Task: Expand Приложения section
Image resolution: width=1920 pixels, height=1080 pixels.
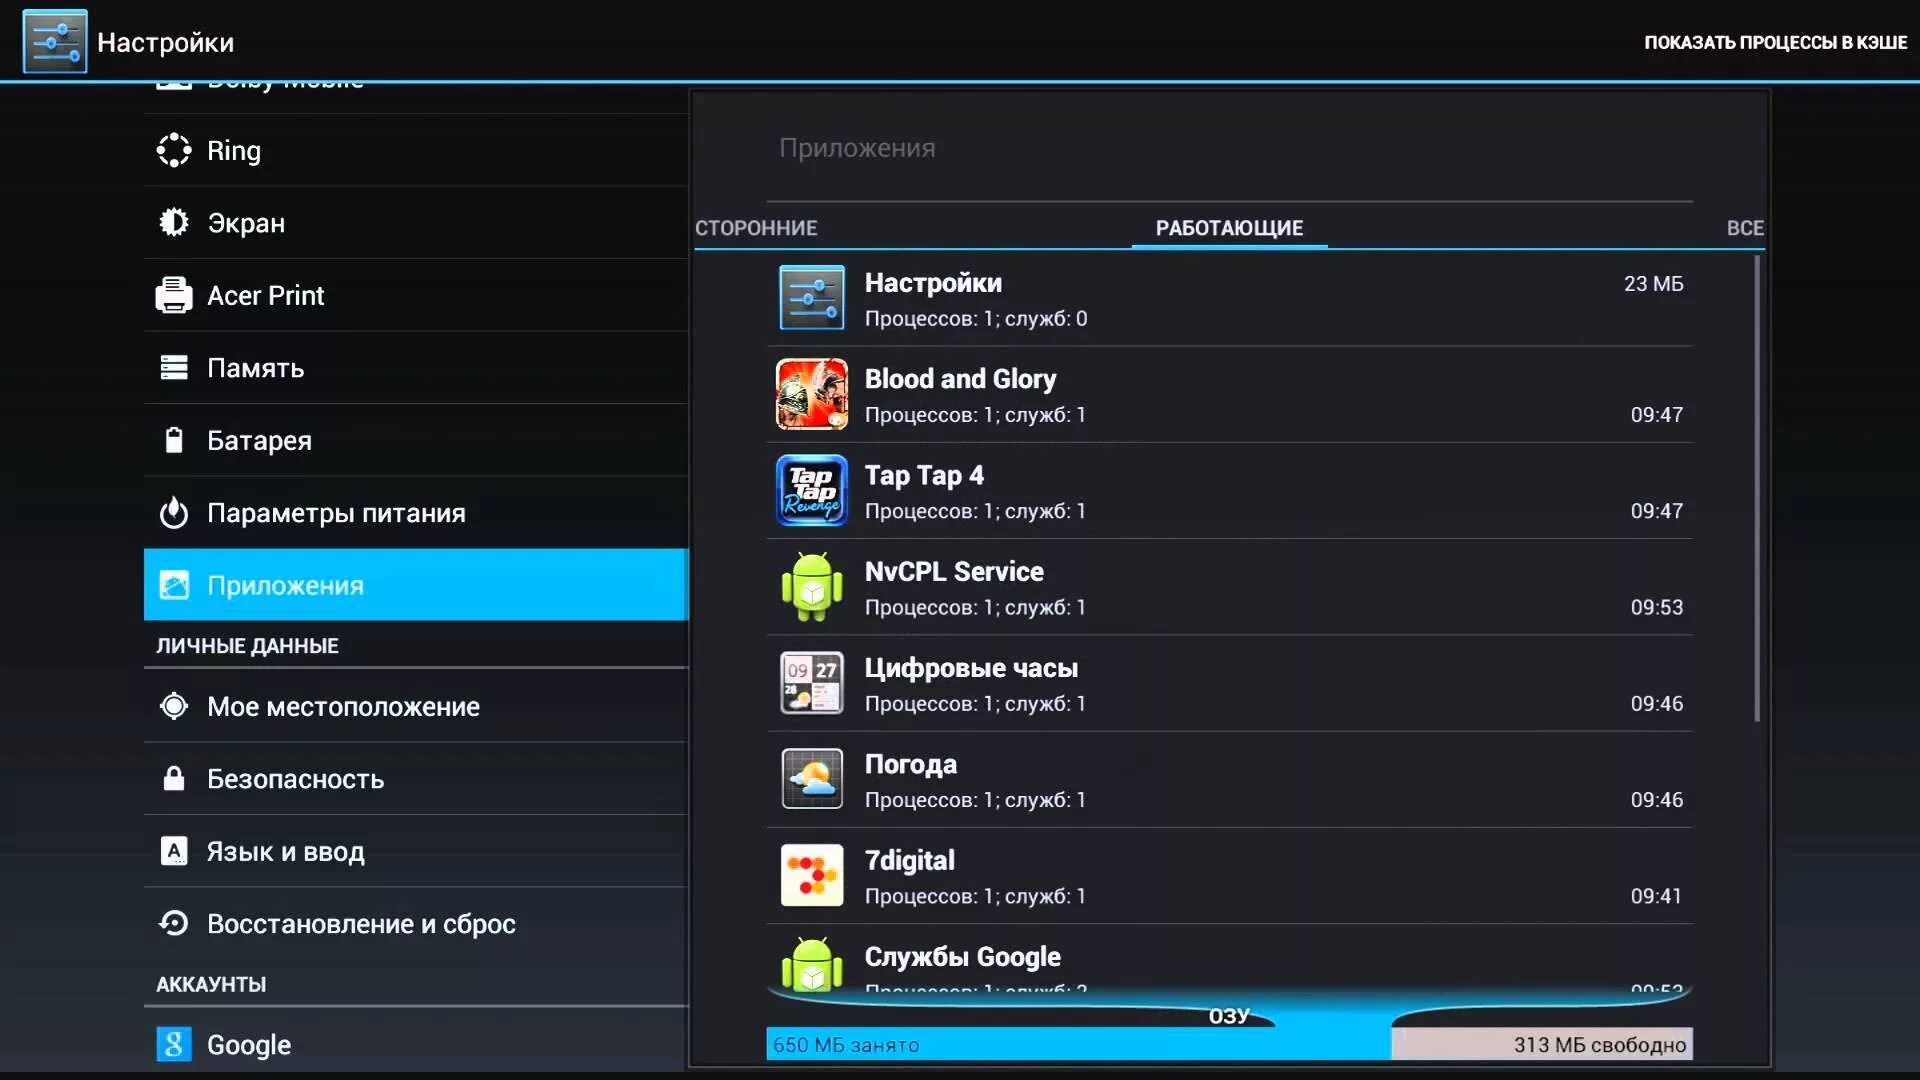Action: click(415, 584)
